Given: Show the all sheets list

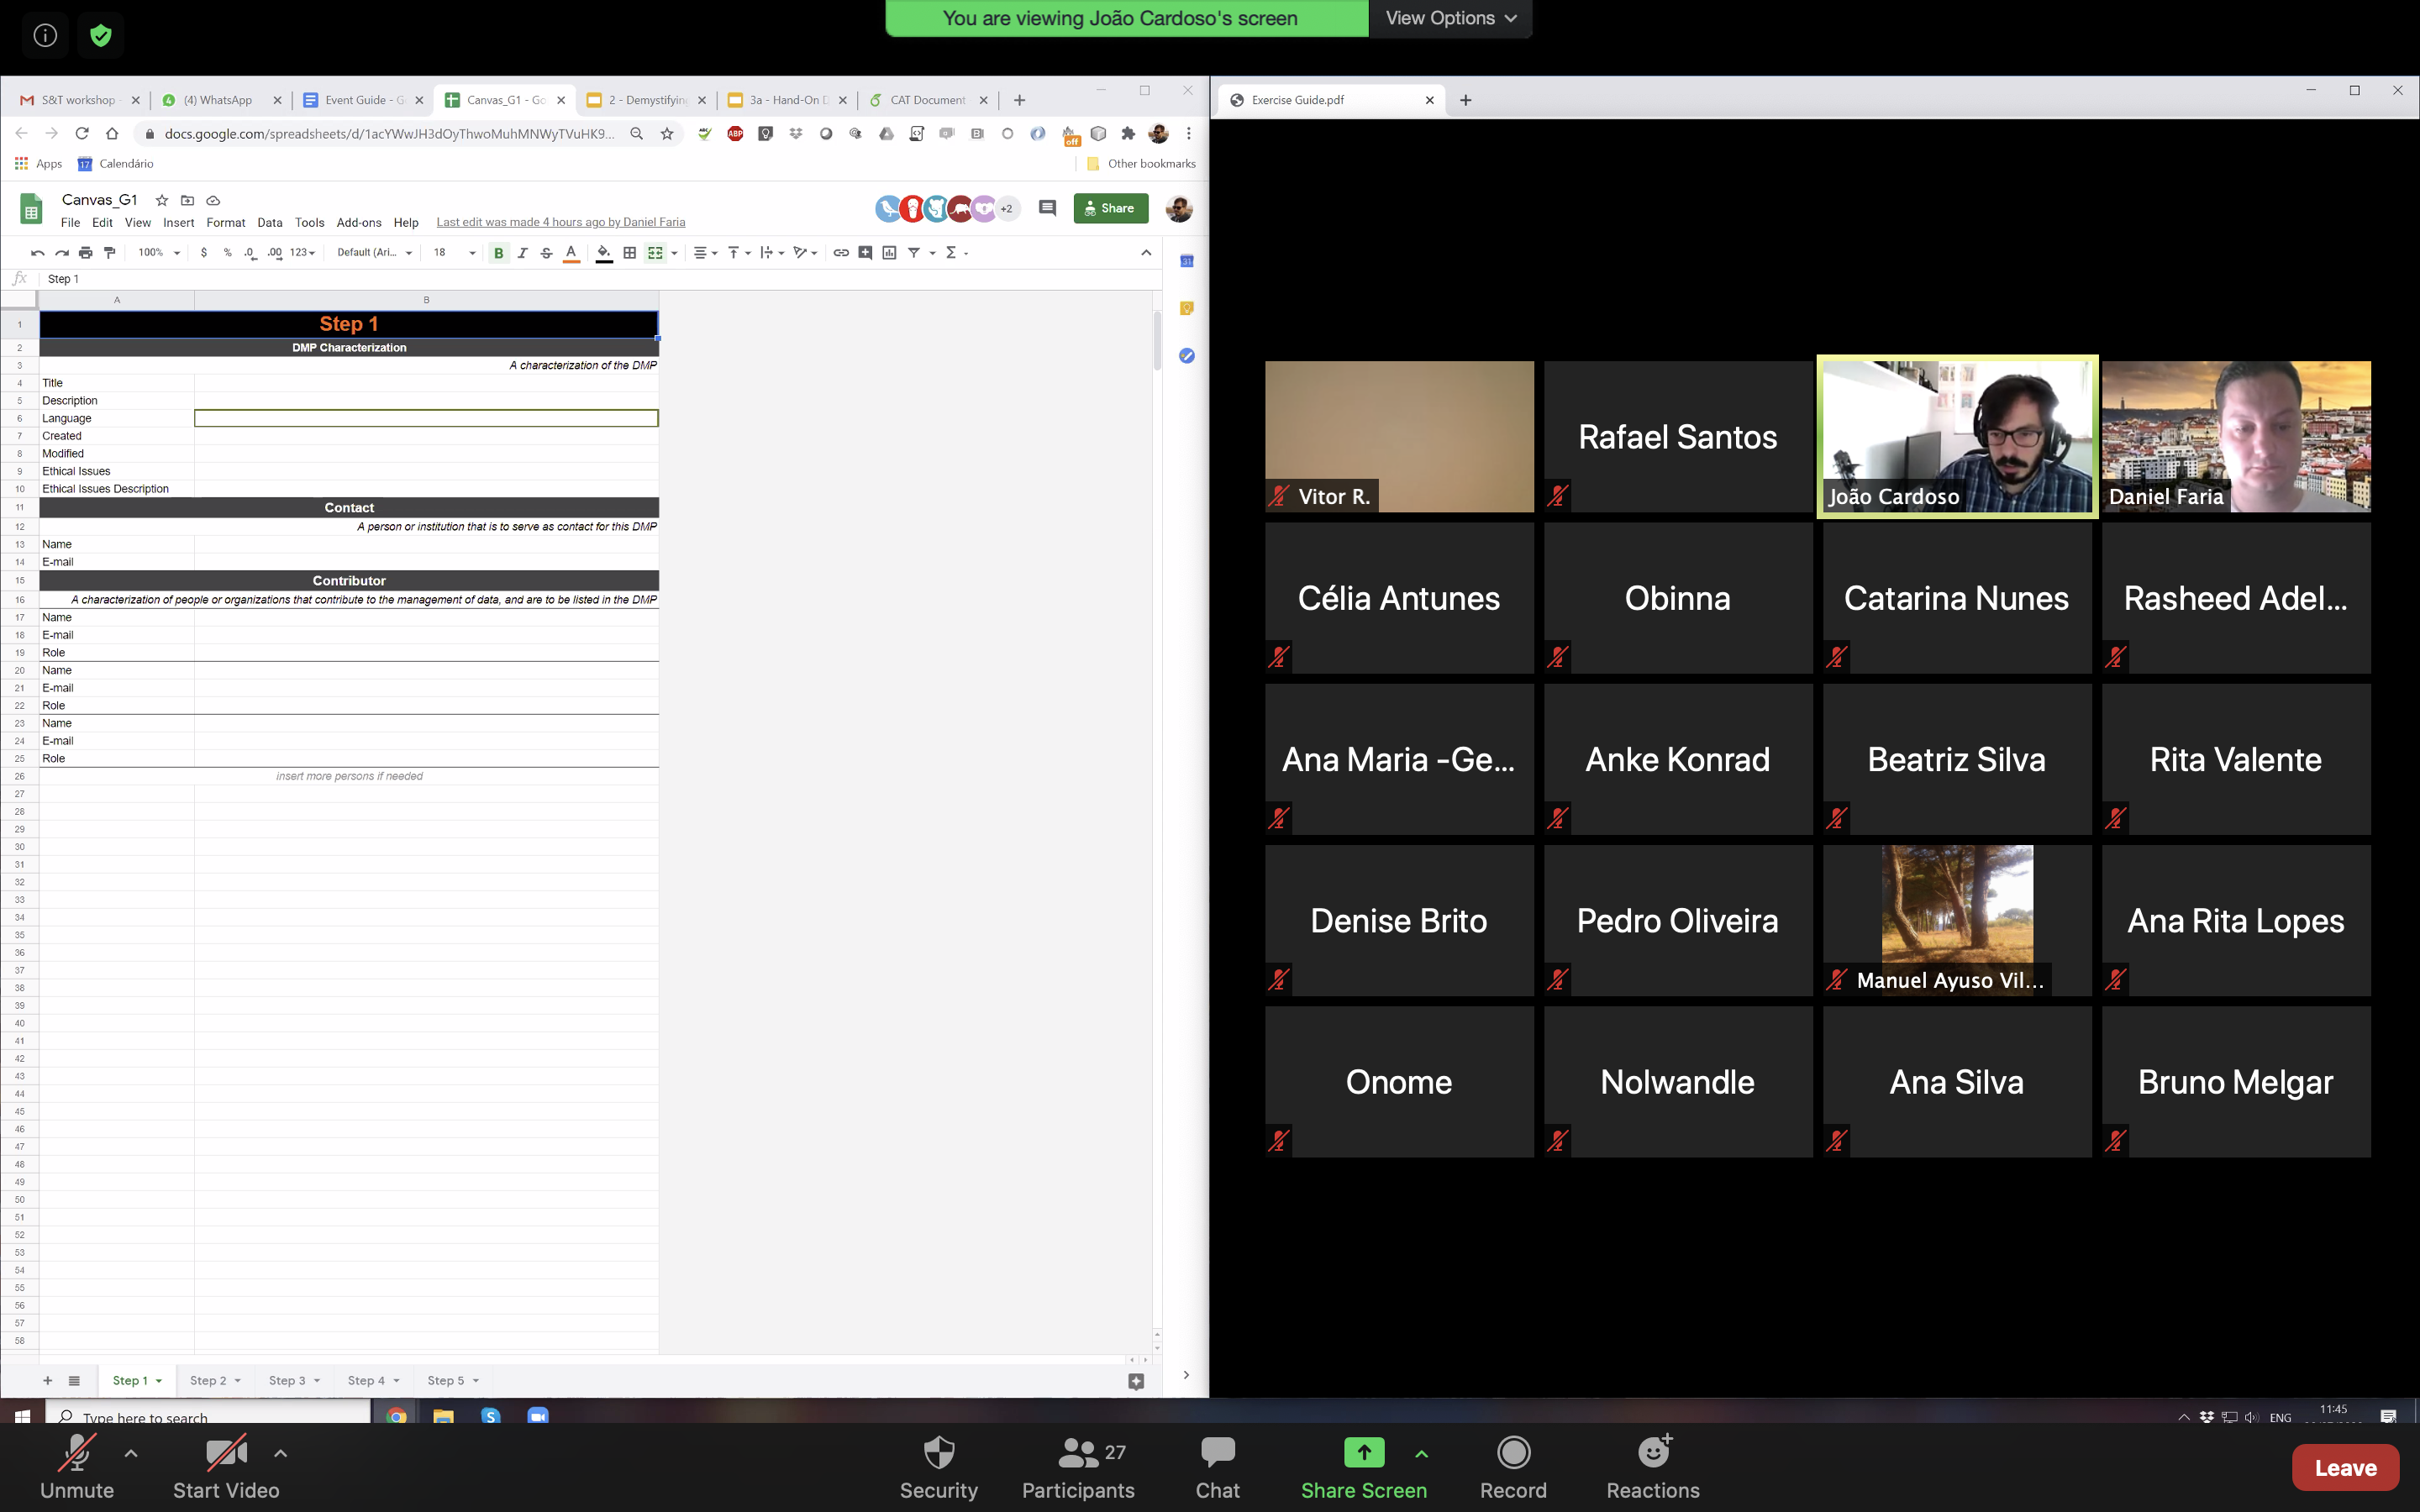Looking at the screenshot, I should click(74, 1380).
